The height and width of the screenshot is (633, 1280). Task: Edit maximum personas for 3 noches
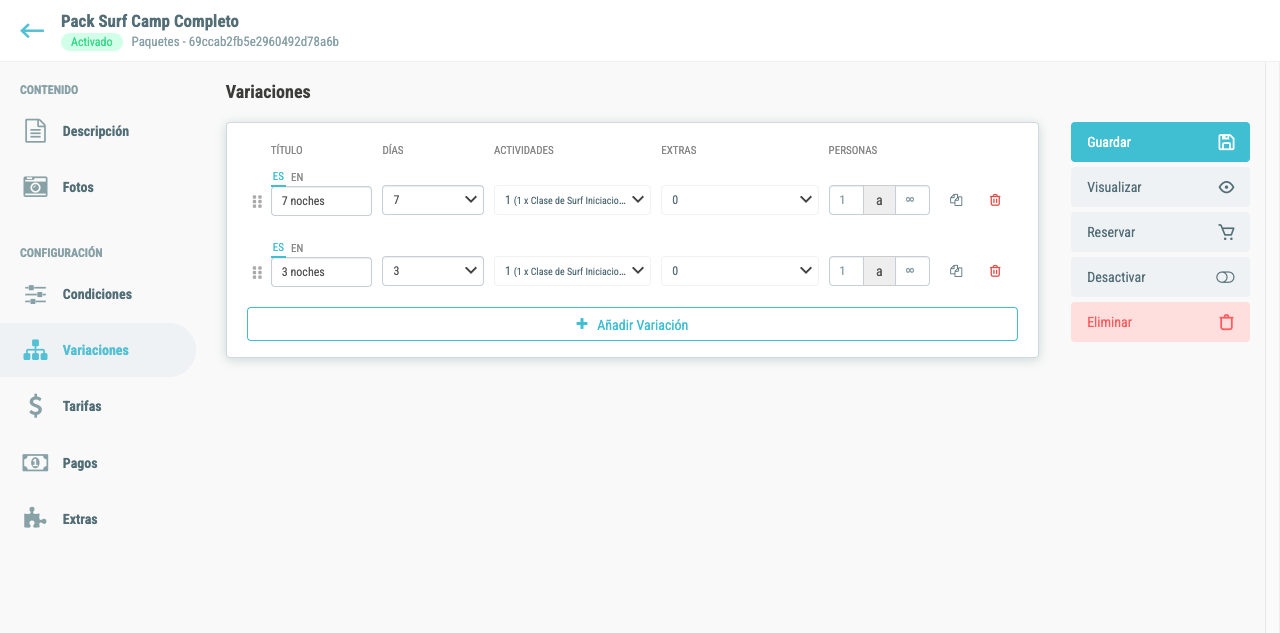click(912, 271)
